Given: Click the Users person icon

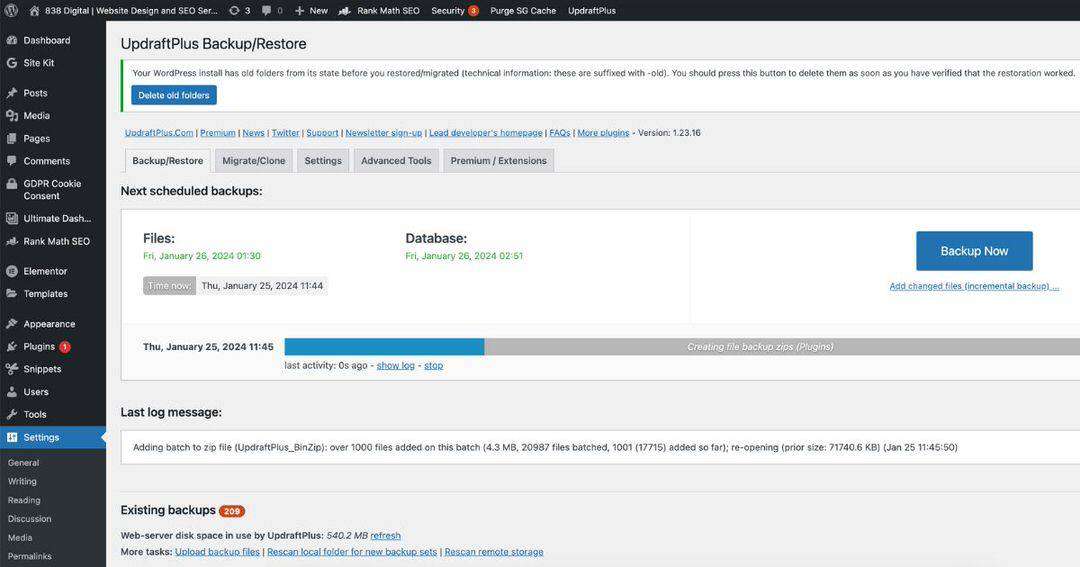Looking at the screenshot, I should pyautogui.click(x=12, y=392).
